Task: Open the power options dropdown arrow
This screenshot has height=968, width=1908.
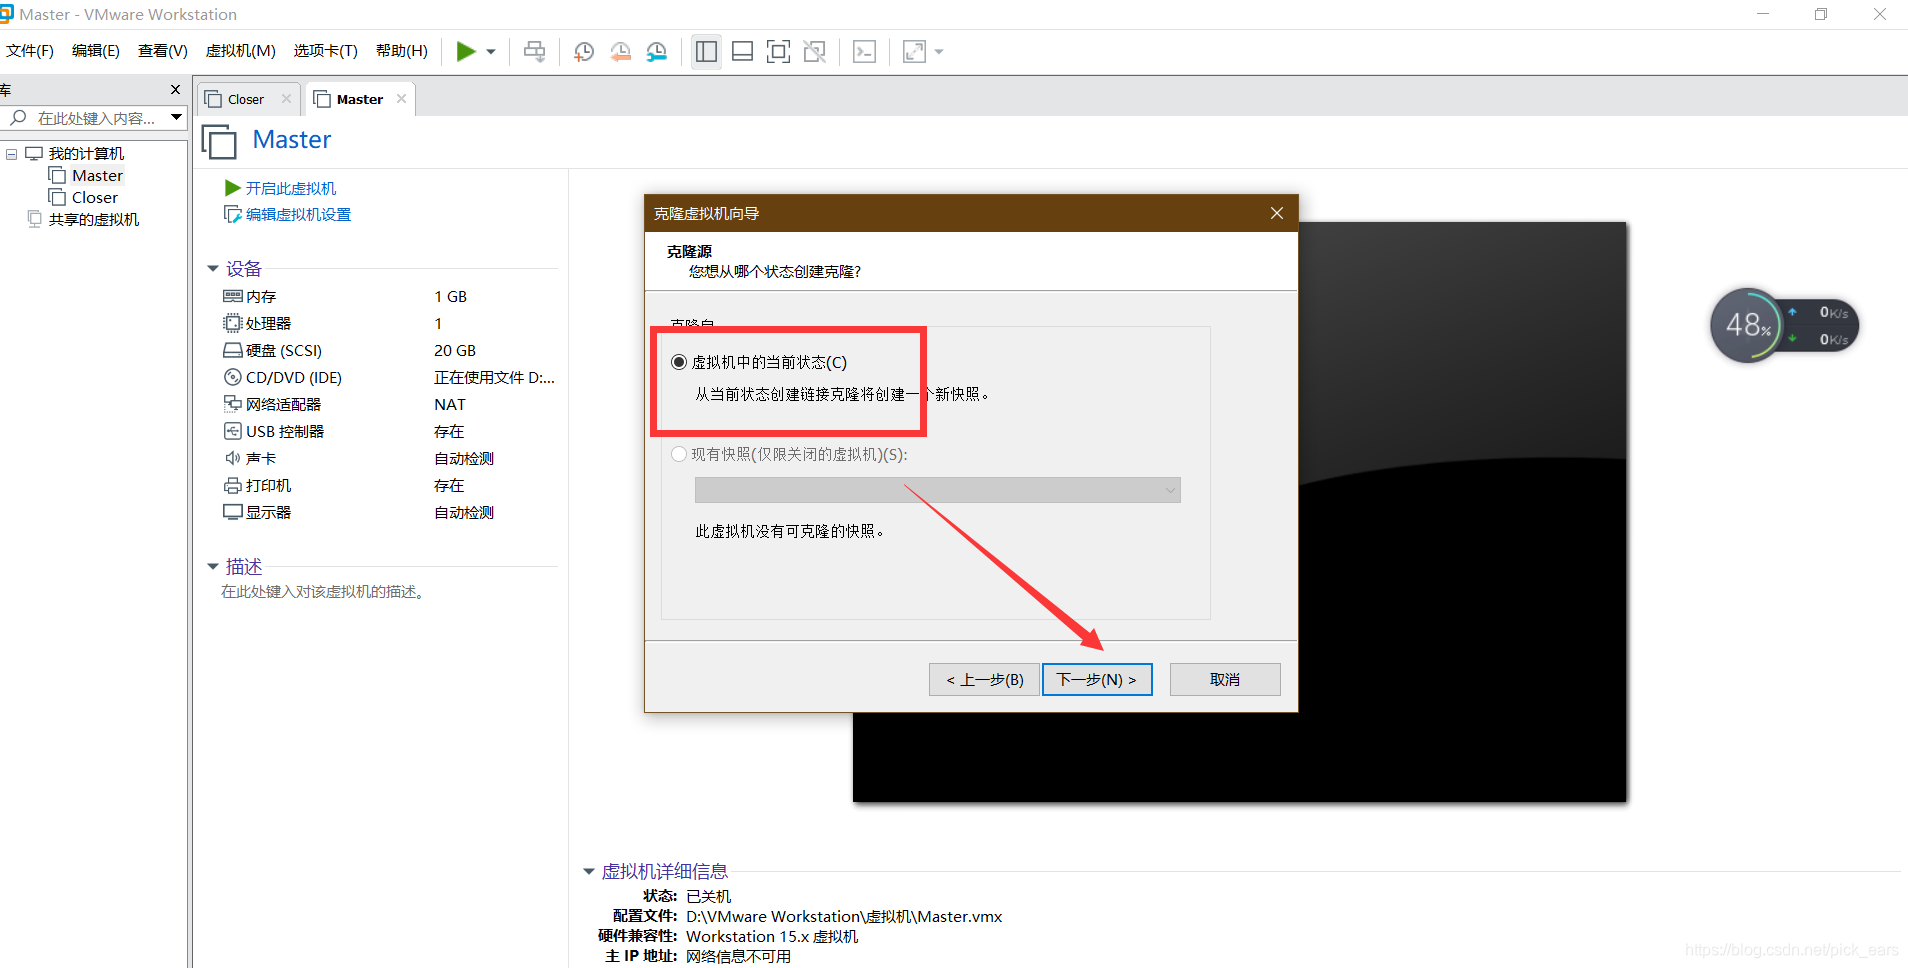Action: pos(491,52)
